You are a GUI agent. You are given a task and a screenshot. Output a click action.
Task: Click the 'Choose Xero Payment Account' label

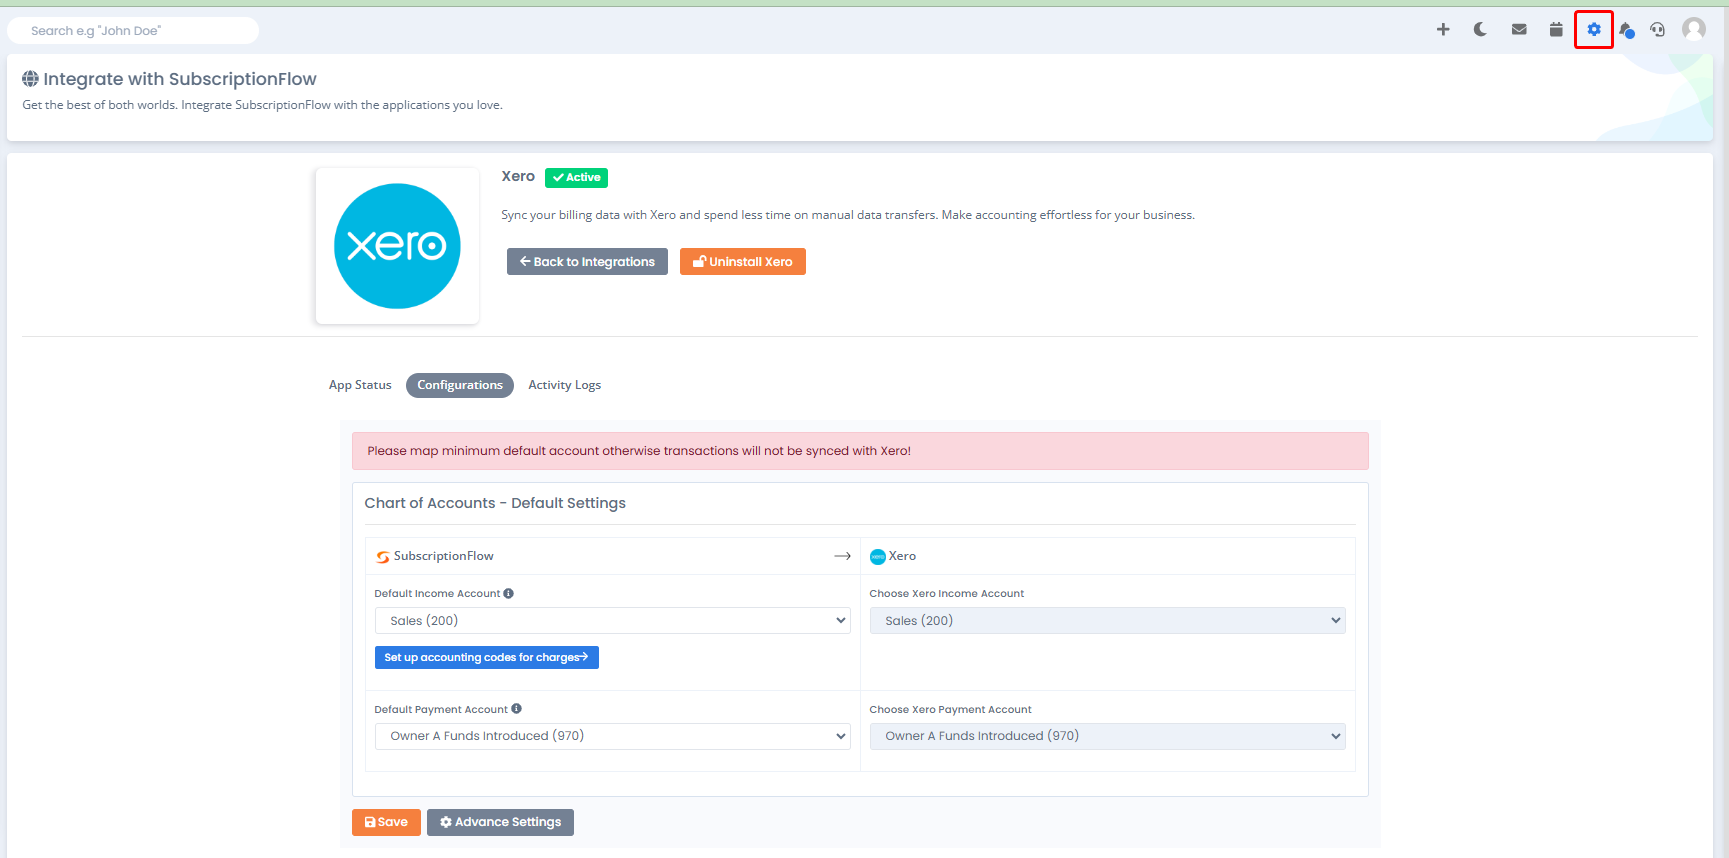coord(950,710)
